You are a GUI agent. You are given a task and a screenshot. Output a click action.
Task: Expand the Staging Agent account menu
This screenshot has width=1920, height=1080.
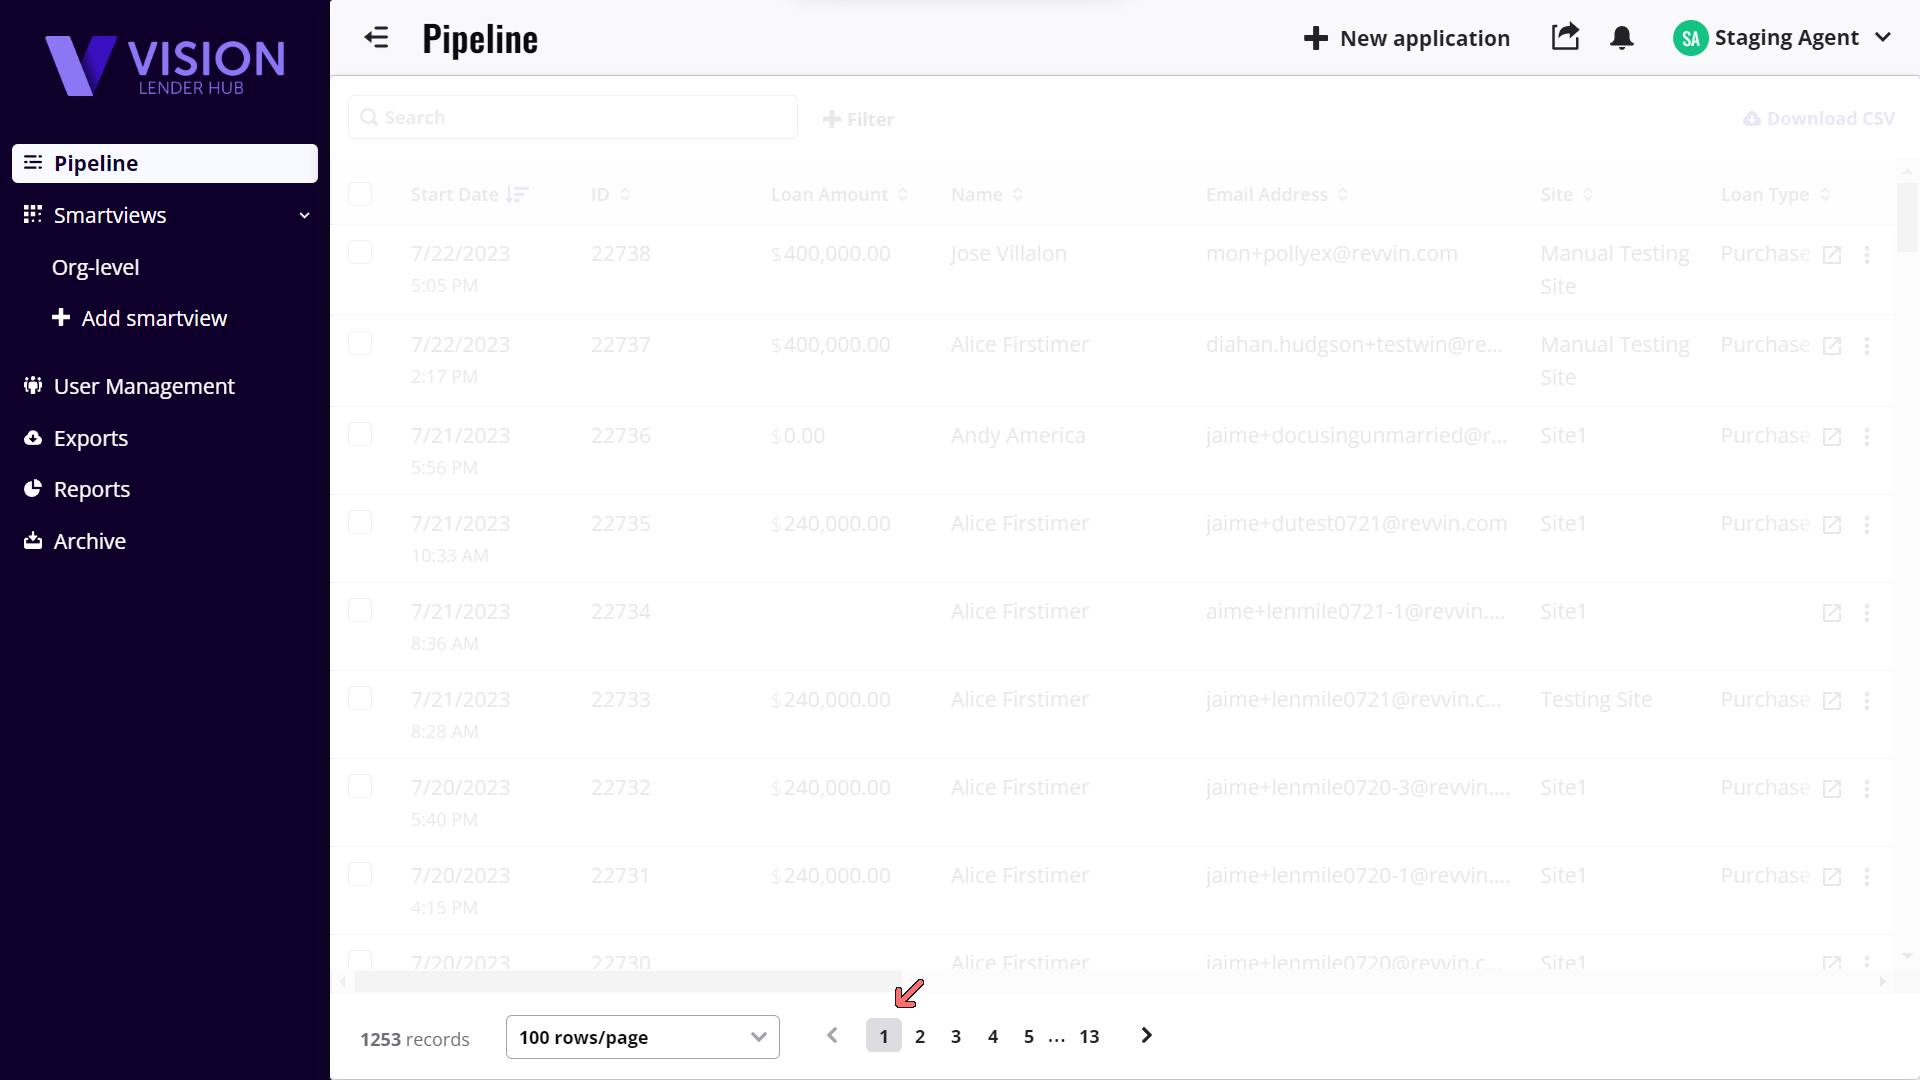coord(1883,38)
